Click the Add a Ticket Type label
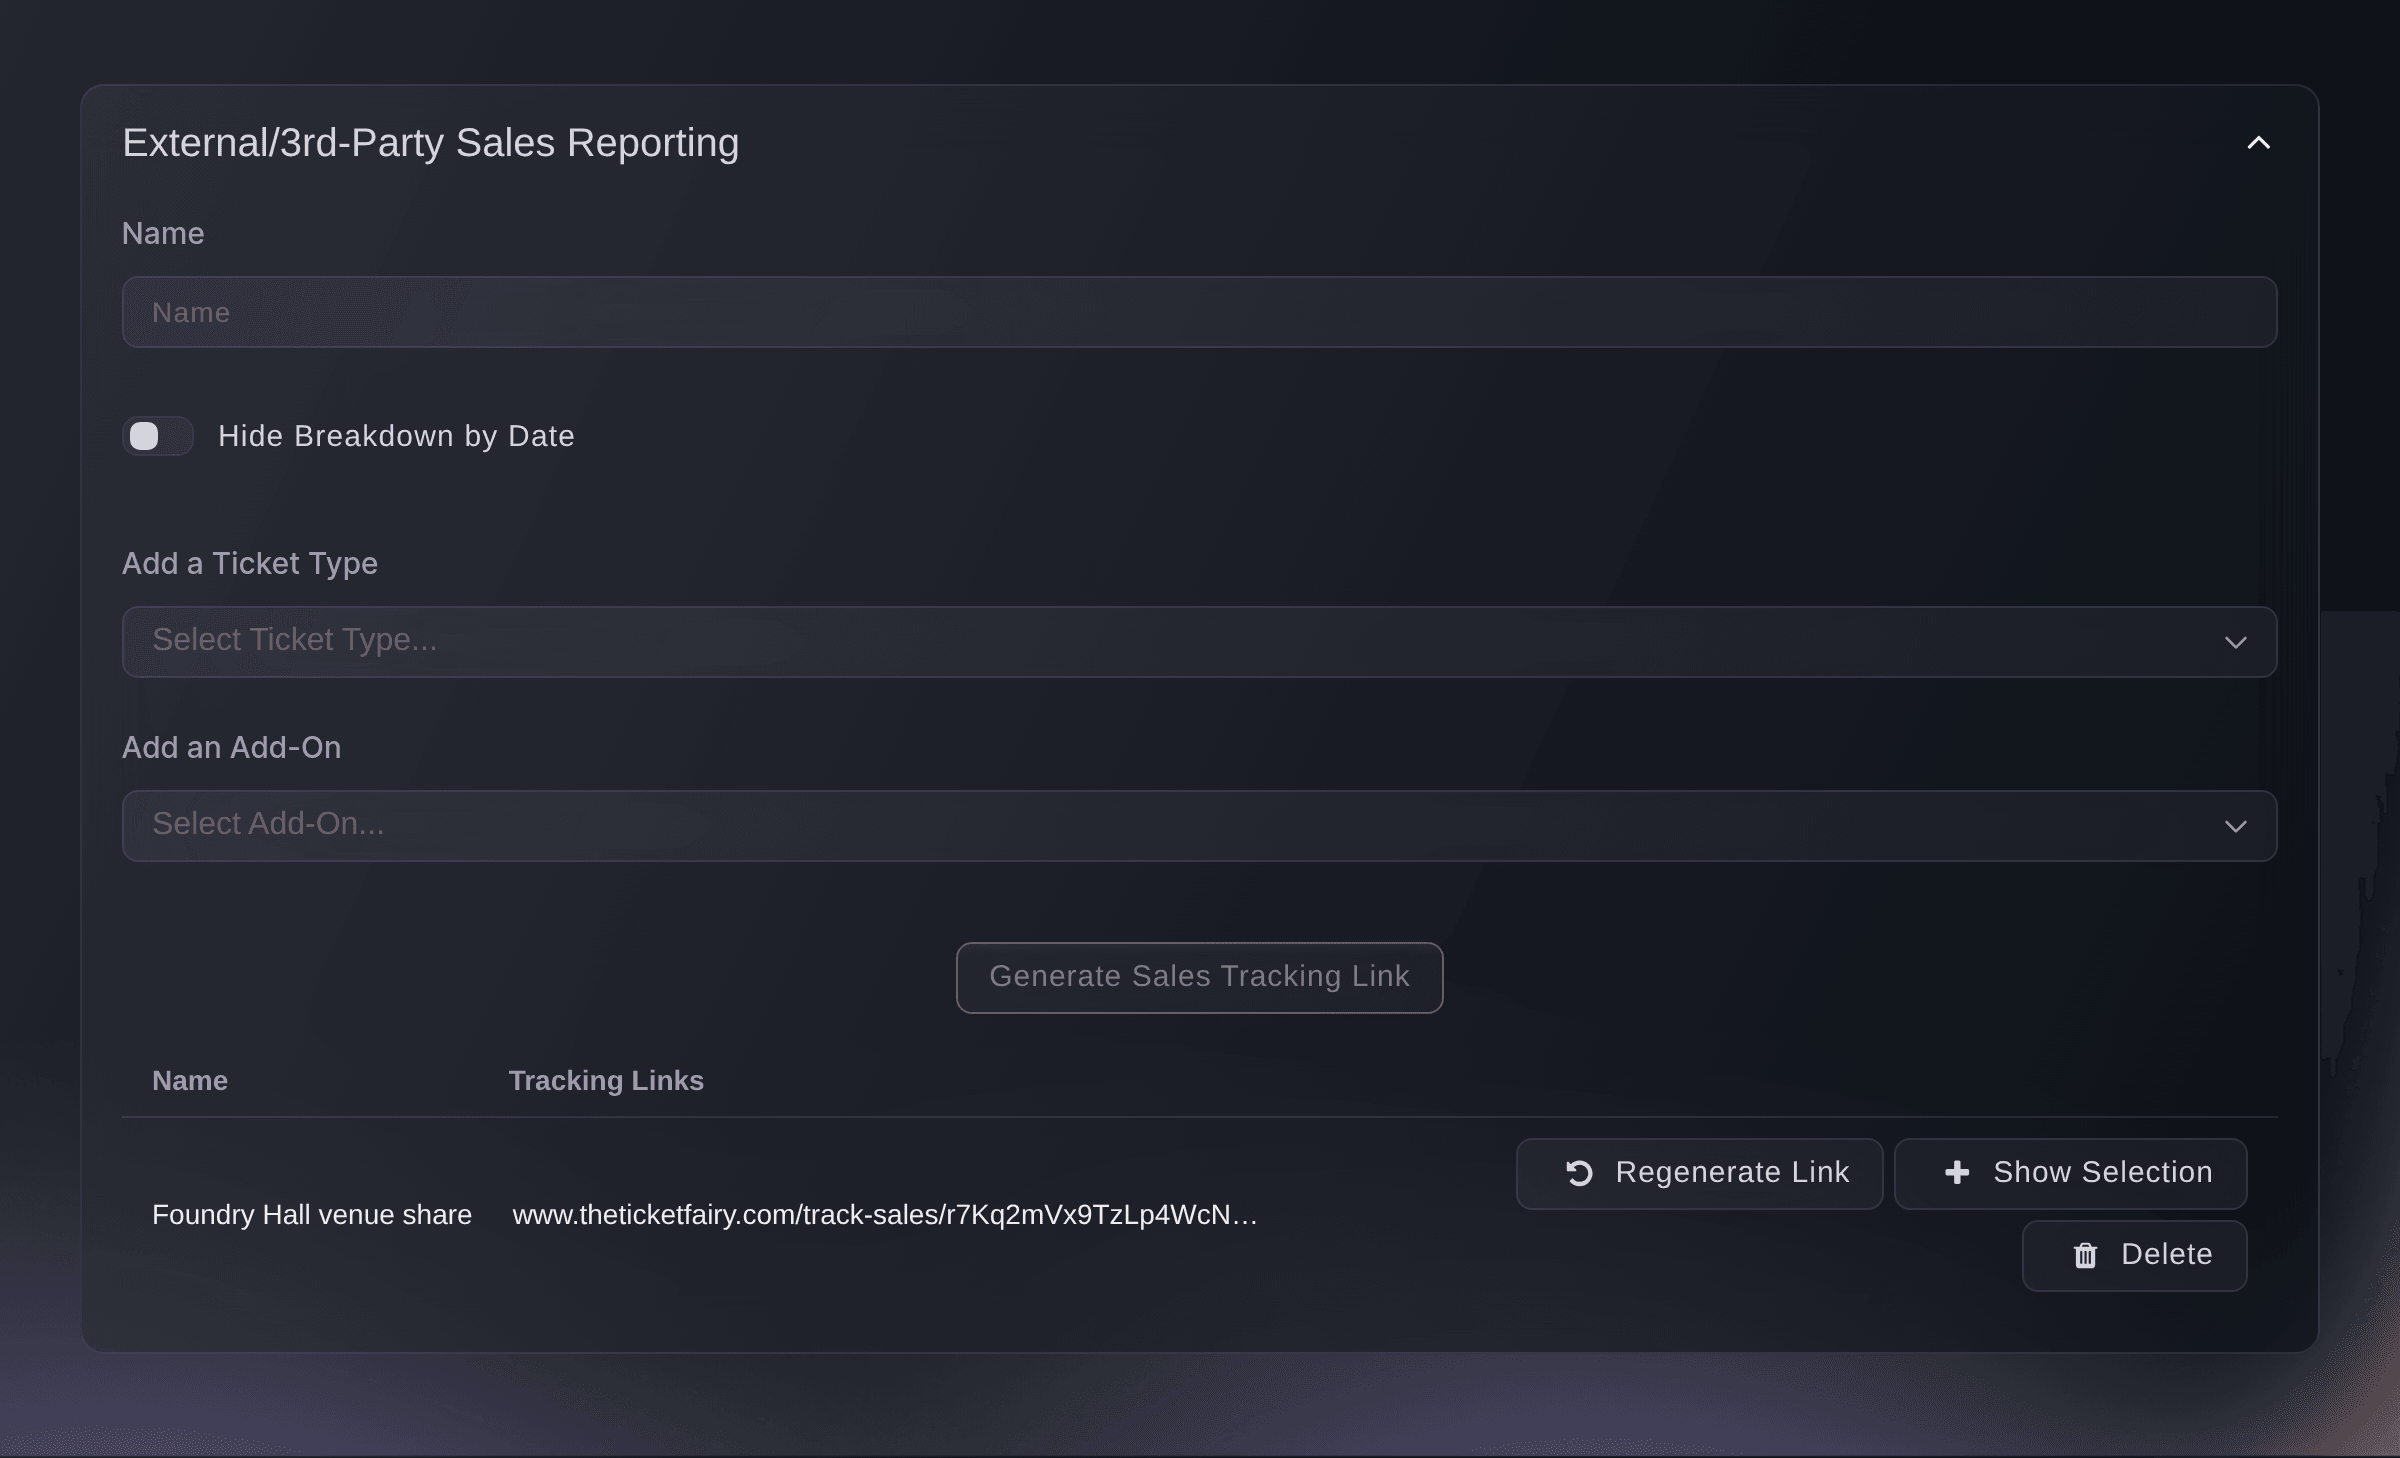This screenshot has width=2400, height=1458. point(250,564)
